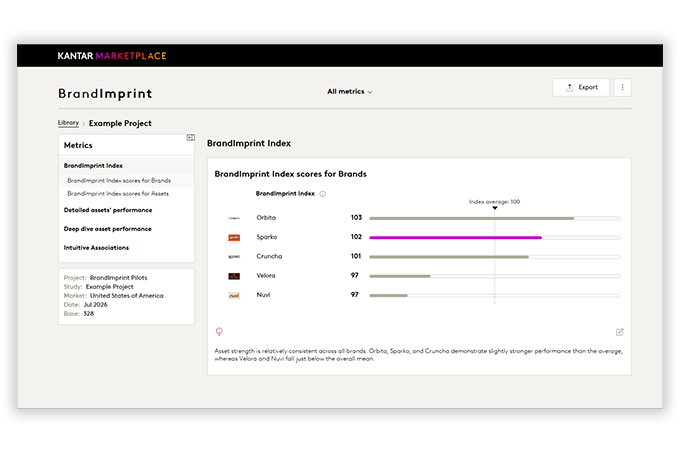680x453 pixels.
Task: Click the Cruncha brand name
Action: (269, 256)
